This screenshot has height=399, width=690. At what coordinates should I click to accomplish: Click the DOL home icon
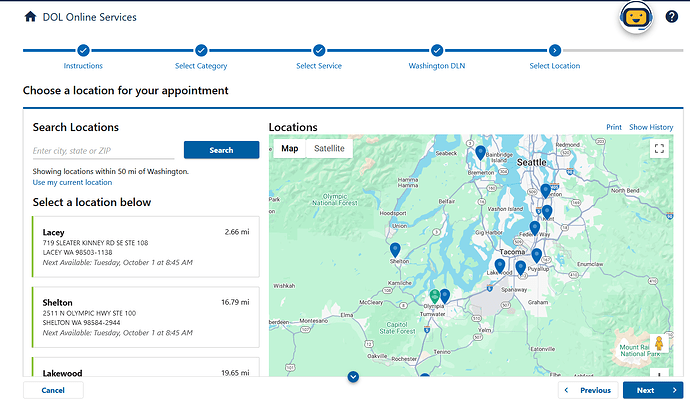click(x=30, y=17)
